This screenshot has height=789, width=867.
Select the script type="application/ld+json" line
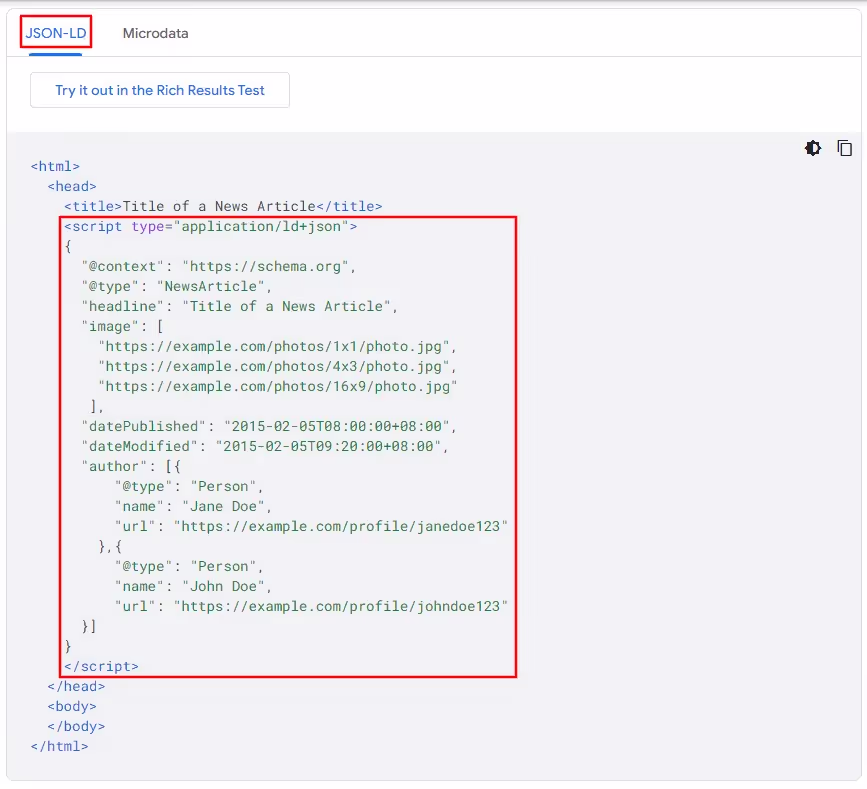click(211, 227)
